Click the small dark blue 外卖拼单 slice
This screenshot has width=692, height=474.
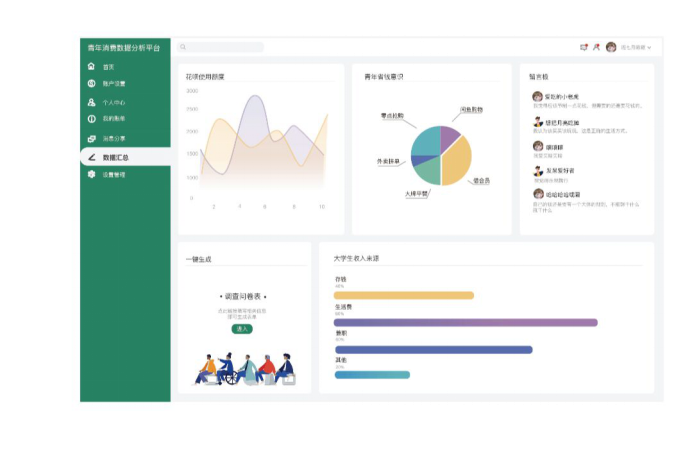tap(419, 160)
